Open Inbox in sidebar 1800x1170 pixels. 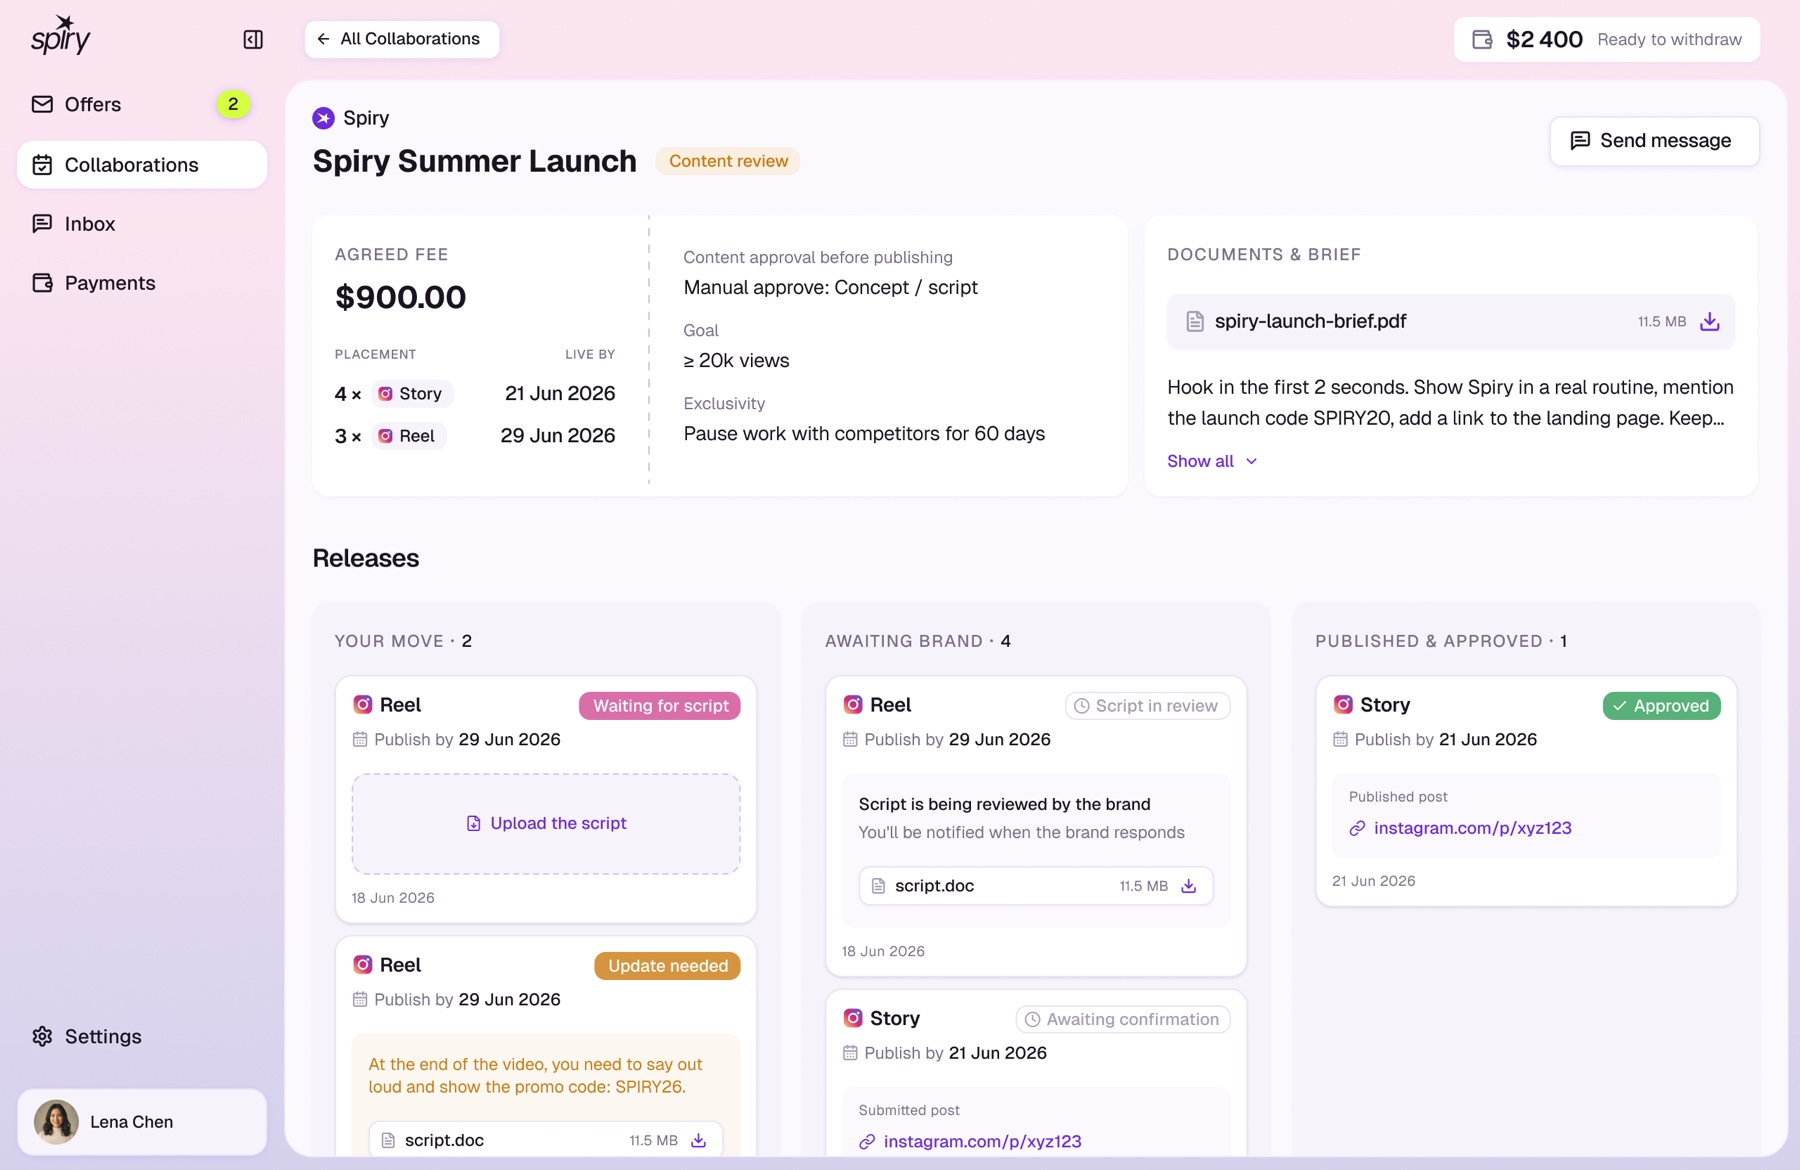coord(142,224)
